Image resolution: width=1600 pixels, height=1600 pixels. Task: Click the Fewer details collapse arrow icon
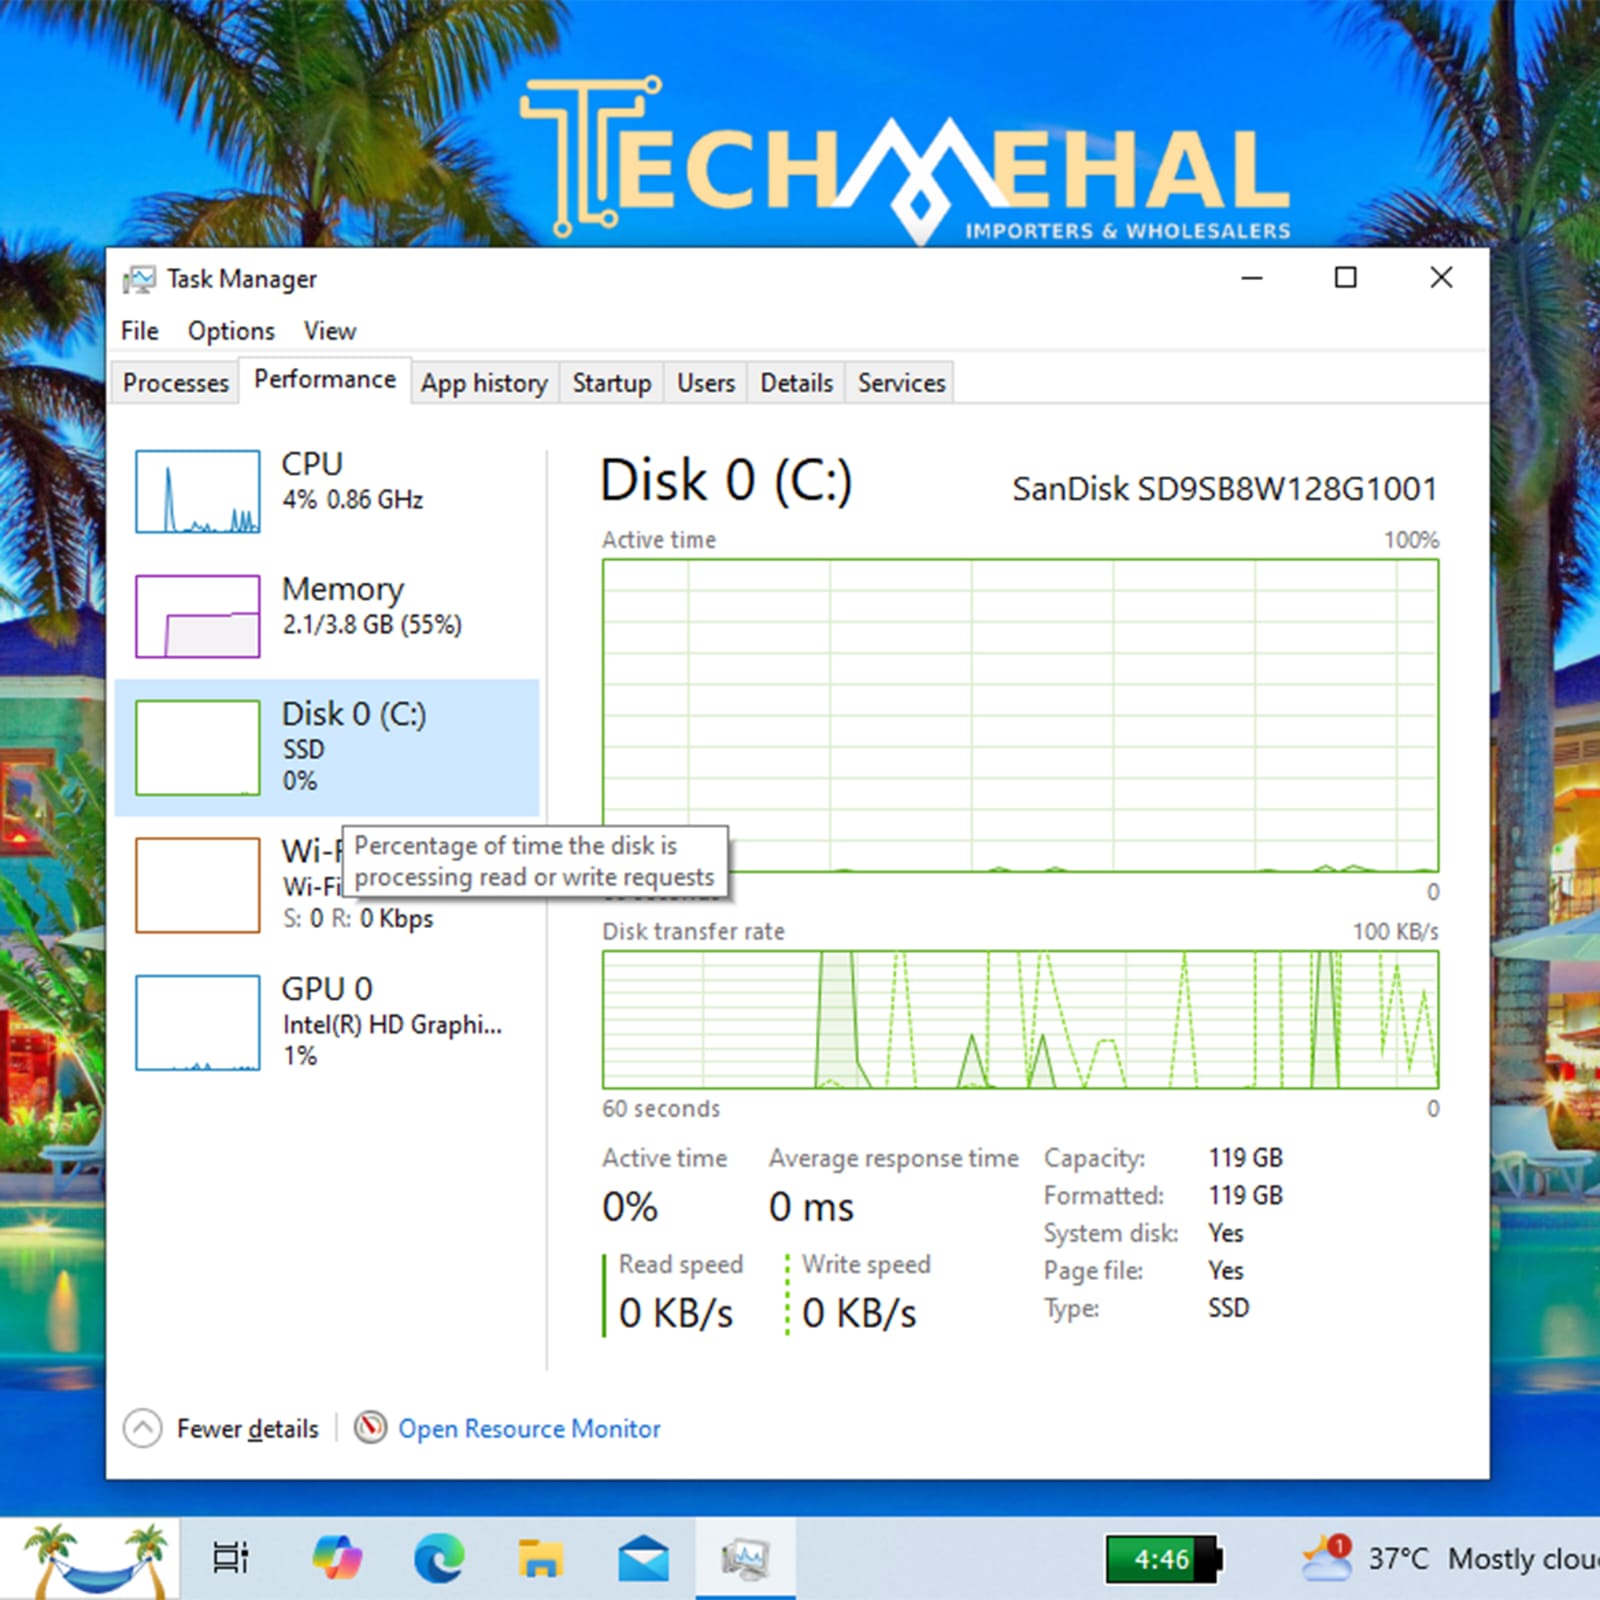[x=142, y=1428]
